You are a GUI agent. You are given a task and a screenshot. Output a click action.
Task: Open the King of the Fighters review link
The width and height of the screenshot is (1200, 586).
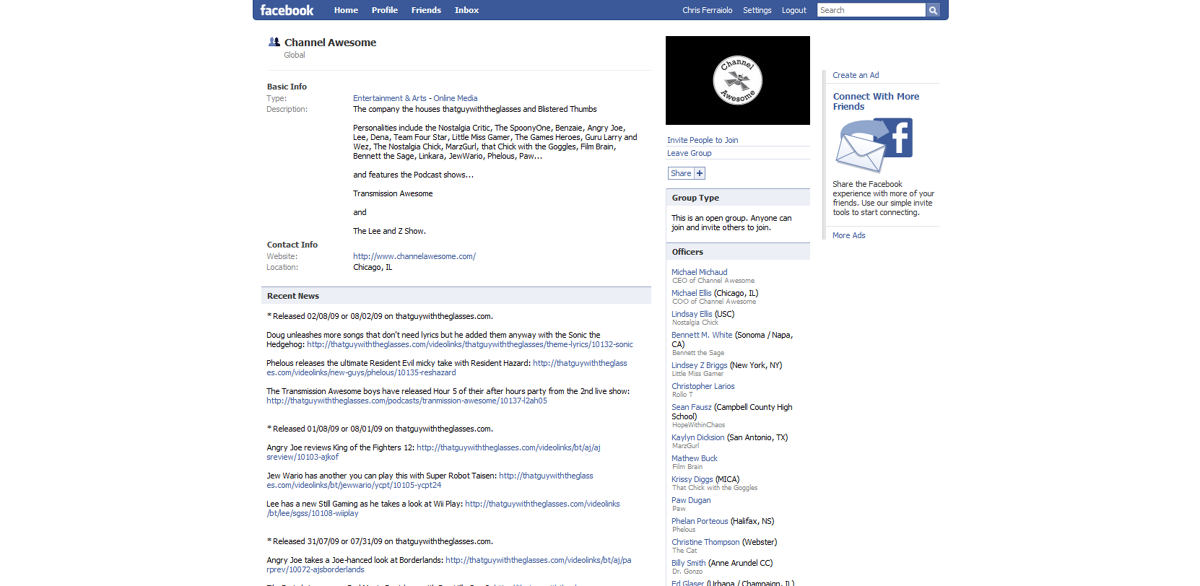point(433,452)
